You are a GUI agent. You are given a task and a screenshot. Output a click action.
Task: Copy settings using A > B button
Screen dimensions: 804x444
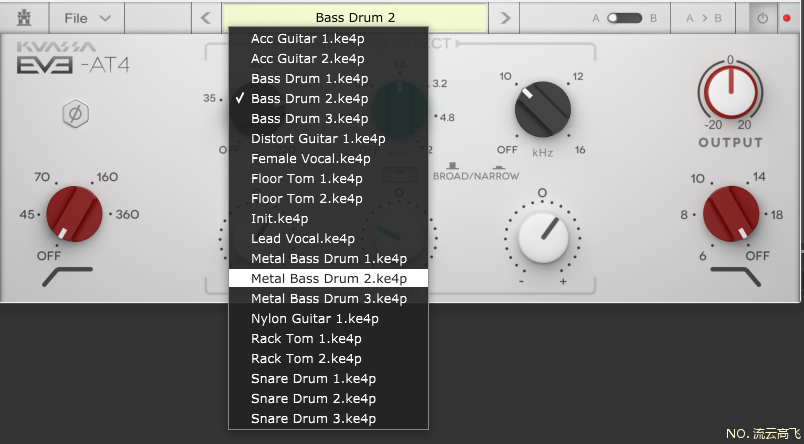[704, 18]
